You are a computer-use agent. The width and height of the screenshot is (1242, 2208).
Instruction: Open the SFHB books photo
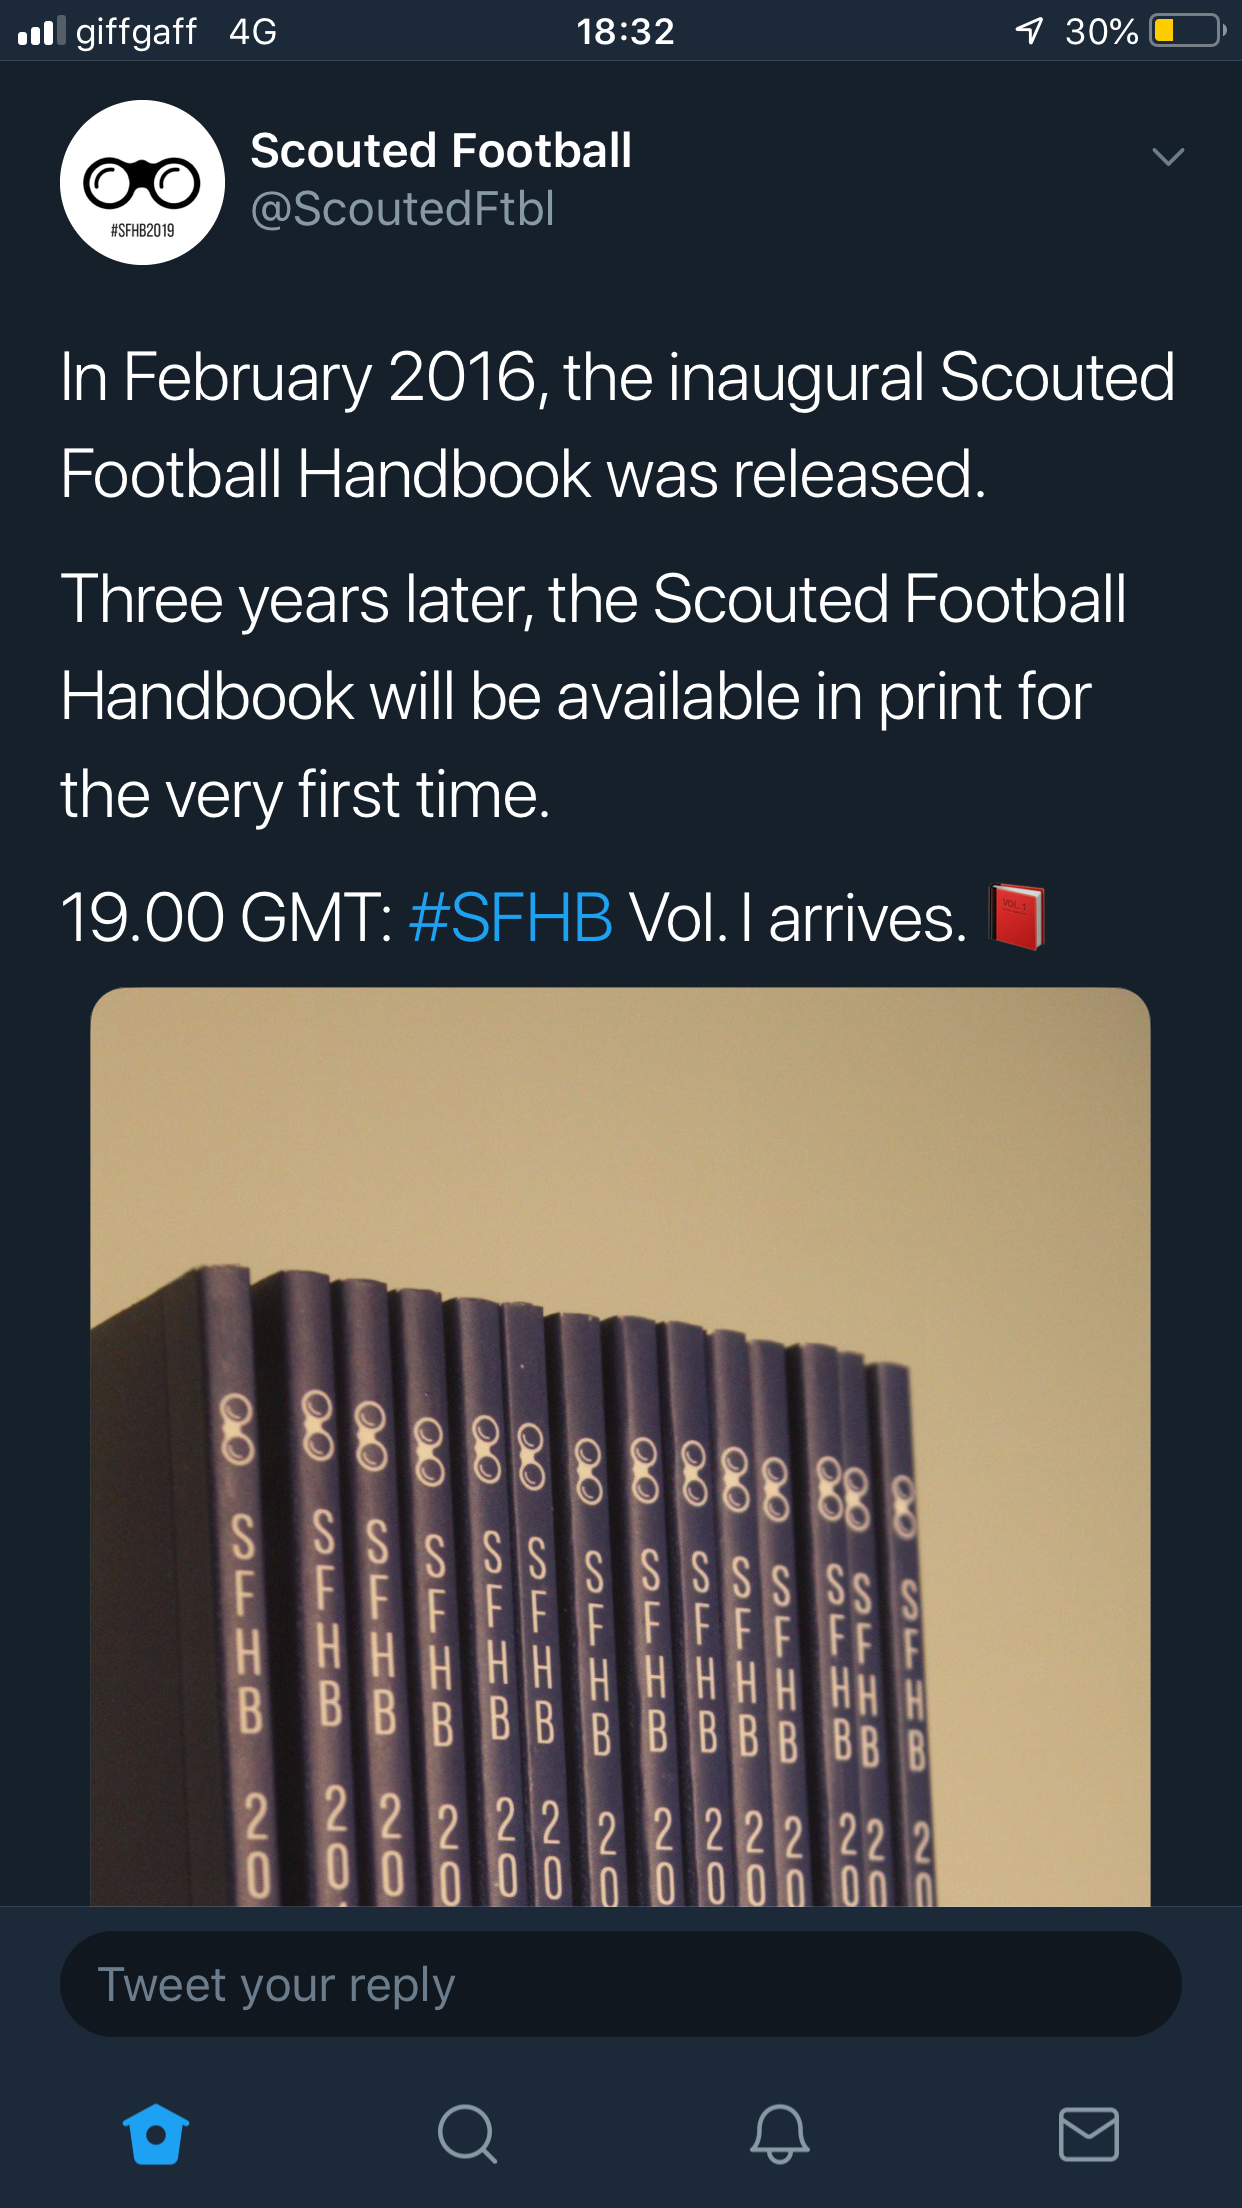[620, 1446]
